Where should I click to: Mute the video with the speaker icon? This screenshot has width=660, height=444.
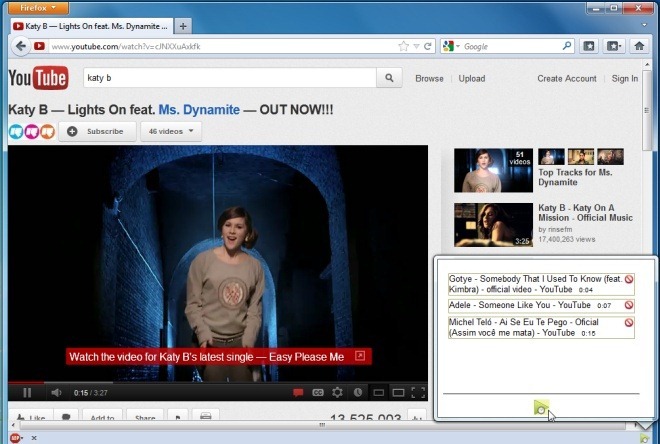pos(56,393)
